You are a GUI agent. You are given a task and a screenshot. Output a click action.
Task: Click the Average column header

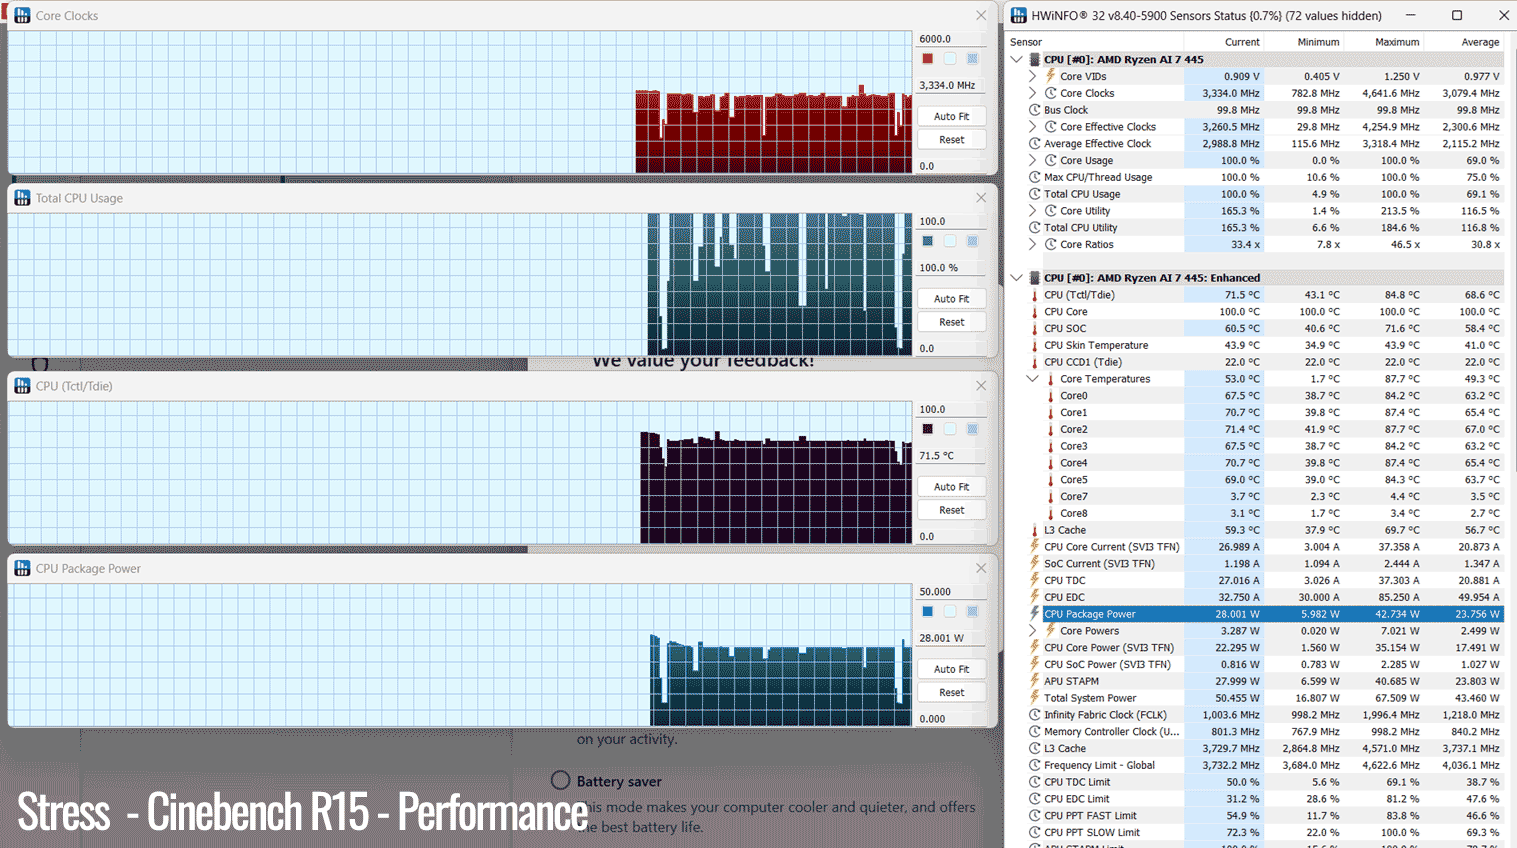1464,42
